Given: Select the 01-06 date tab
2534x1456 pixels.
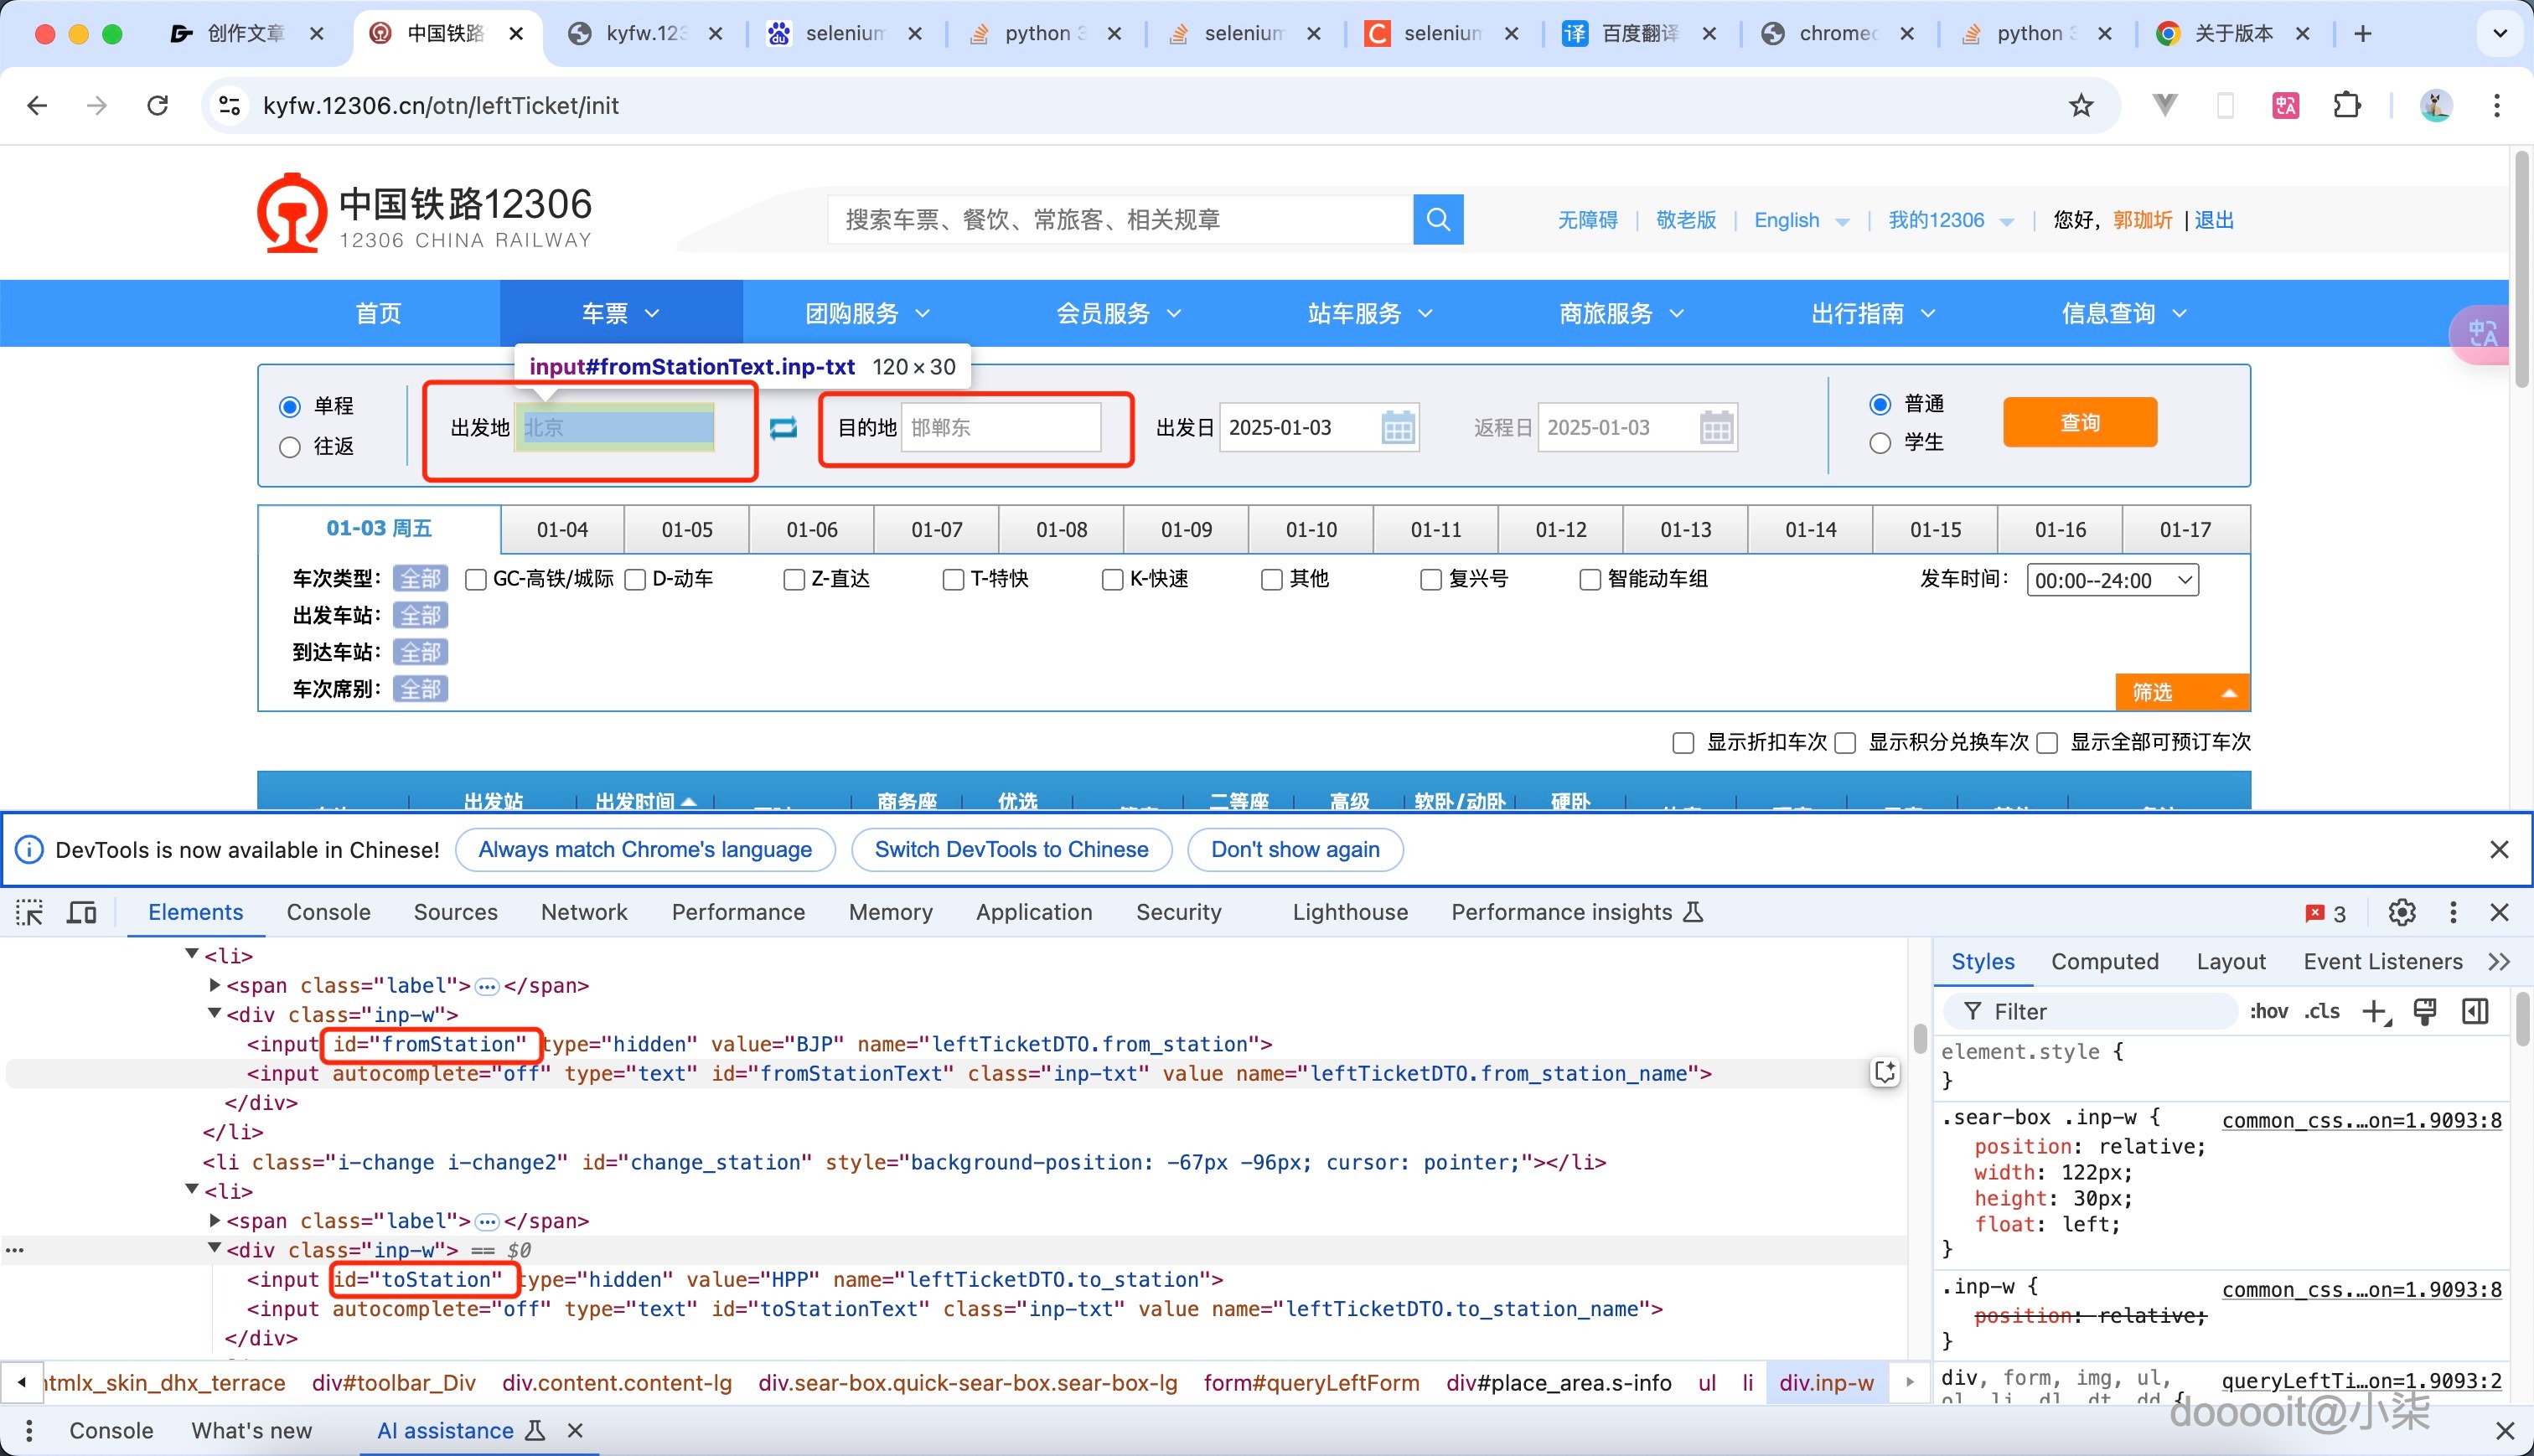Looking at the screenshot, I should click(811, 529).
